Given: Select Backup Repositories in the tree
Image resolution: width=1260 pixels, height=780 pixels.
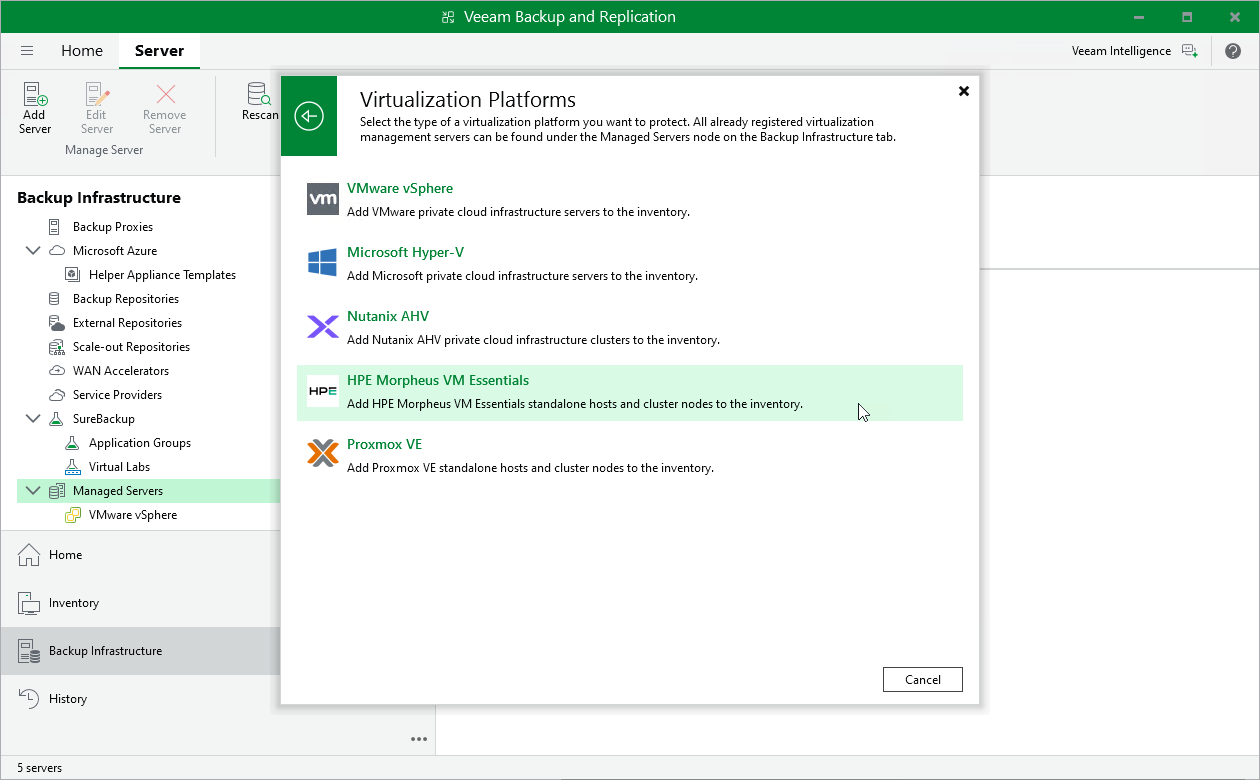Looking at the screenshot, I should click(x=125, y=299).
